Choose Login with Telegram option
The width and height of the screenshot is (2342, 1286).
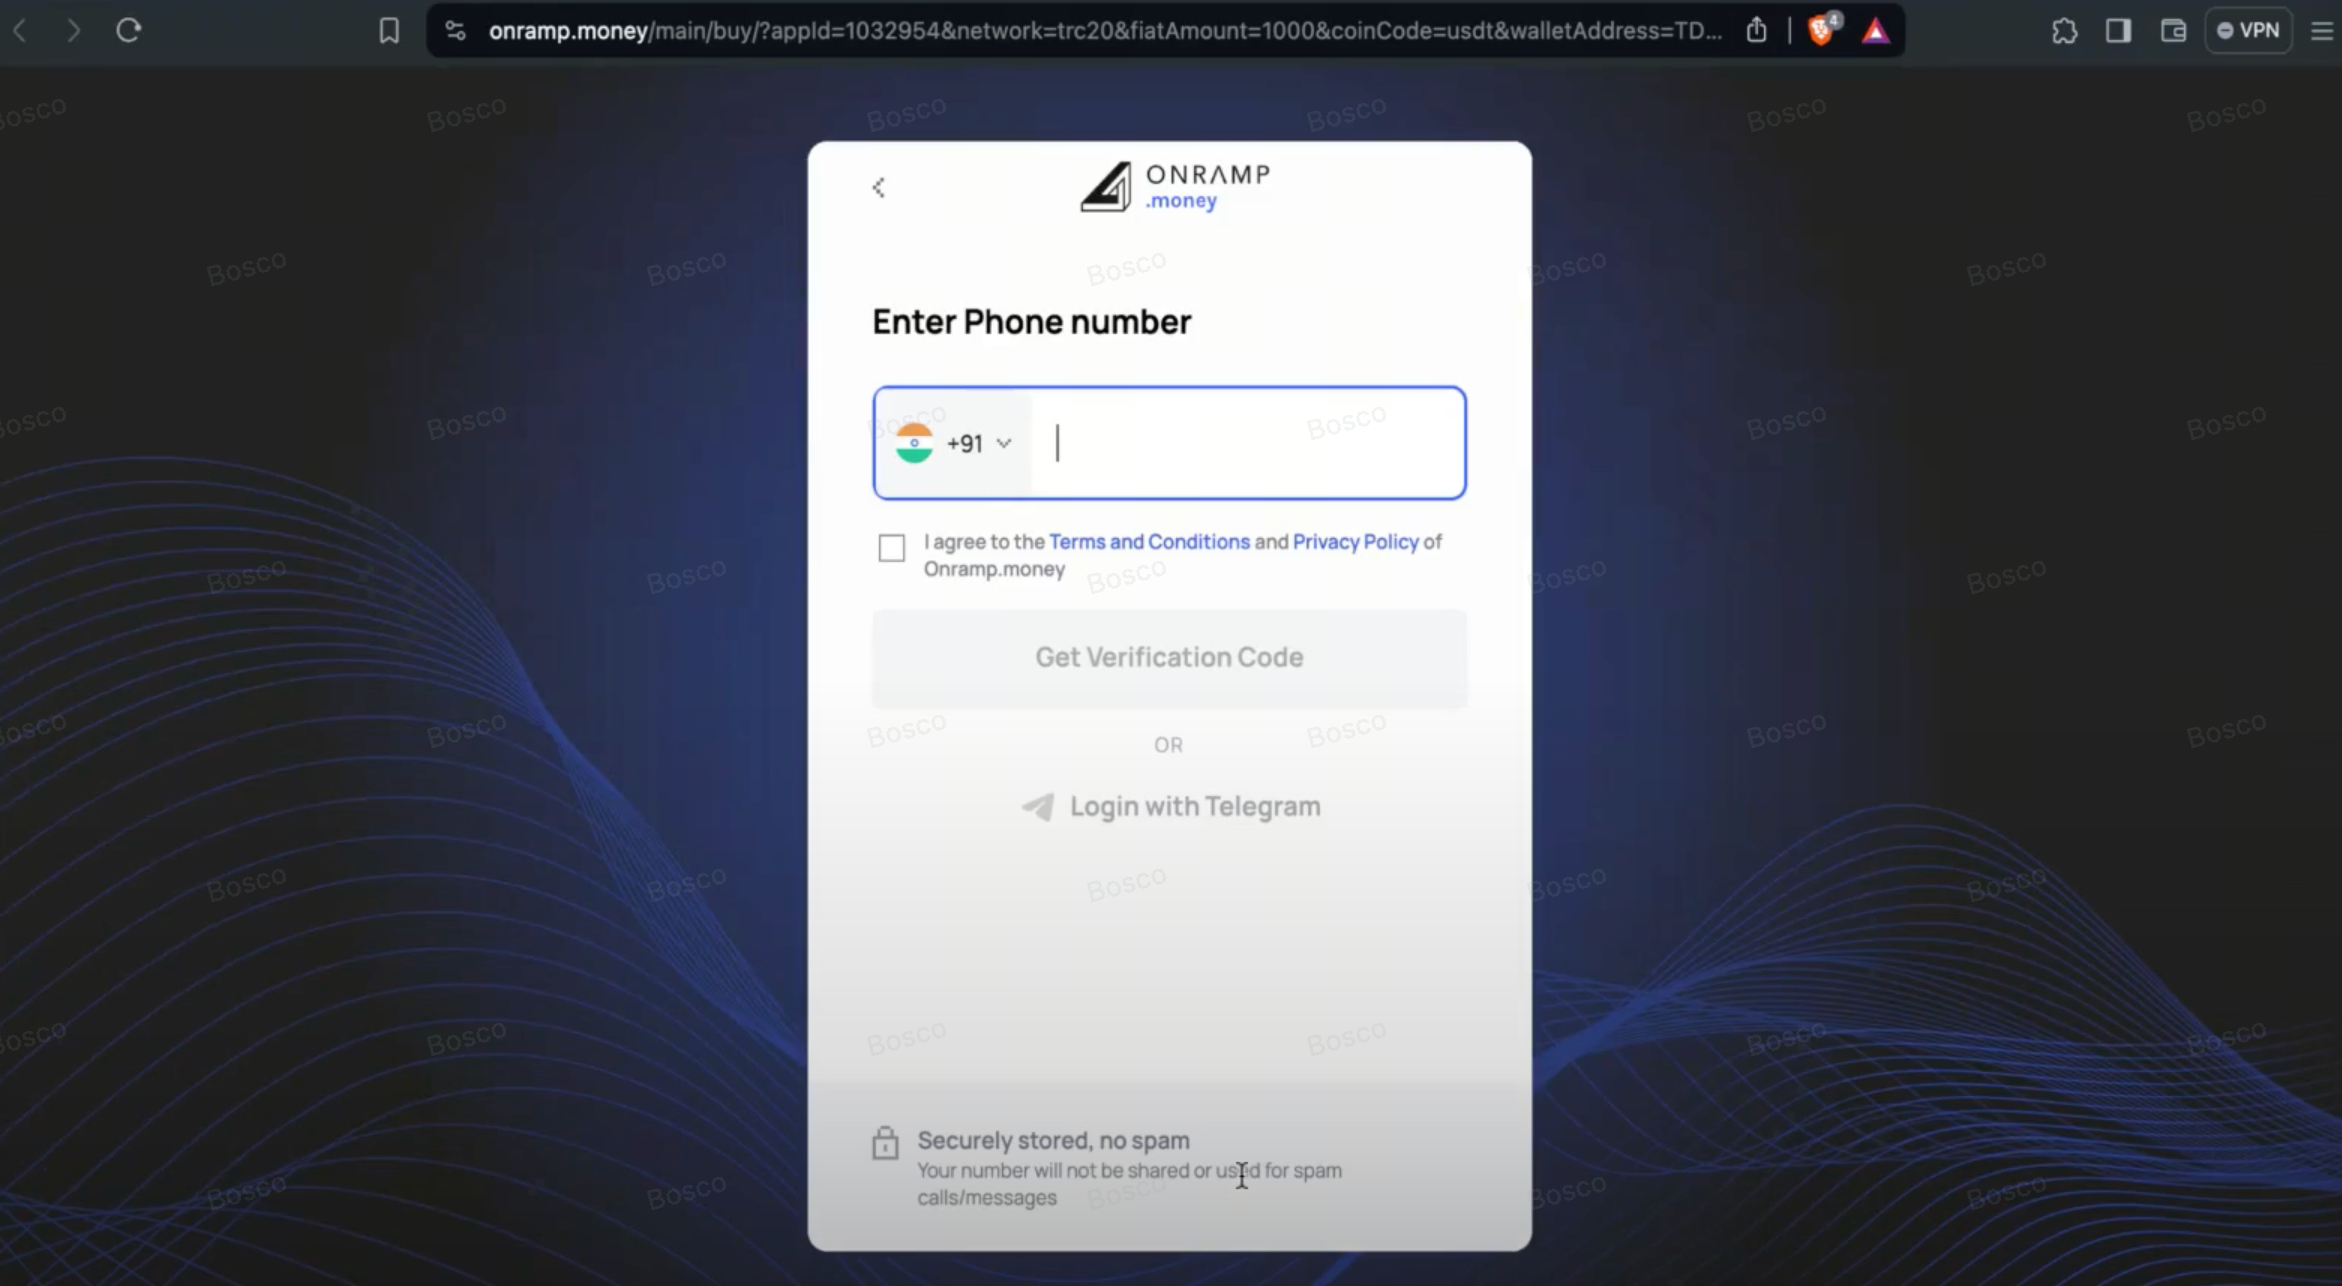click(x=1170, y=806)
